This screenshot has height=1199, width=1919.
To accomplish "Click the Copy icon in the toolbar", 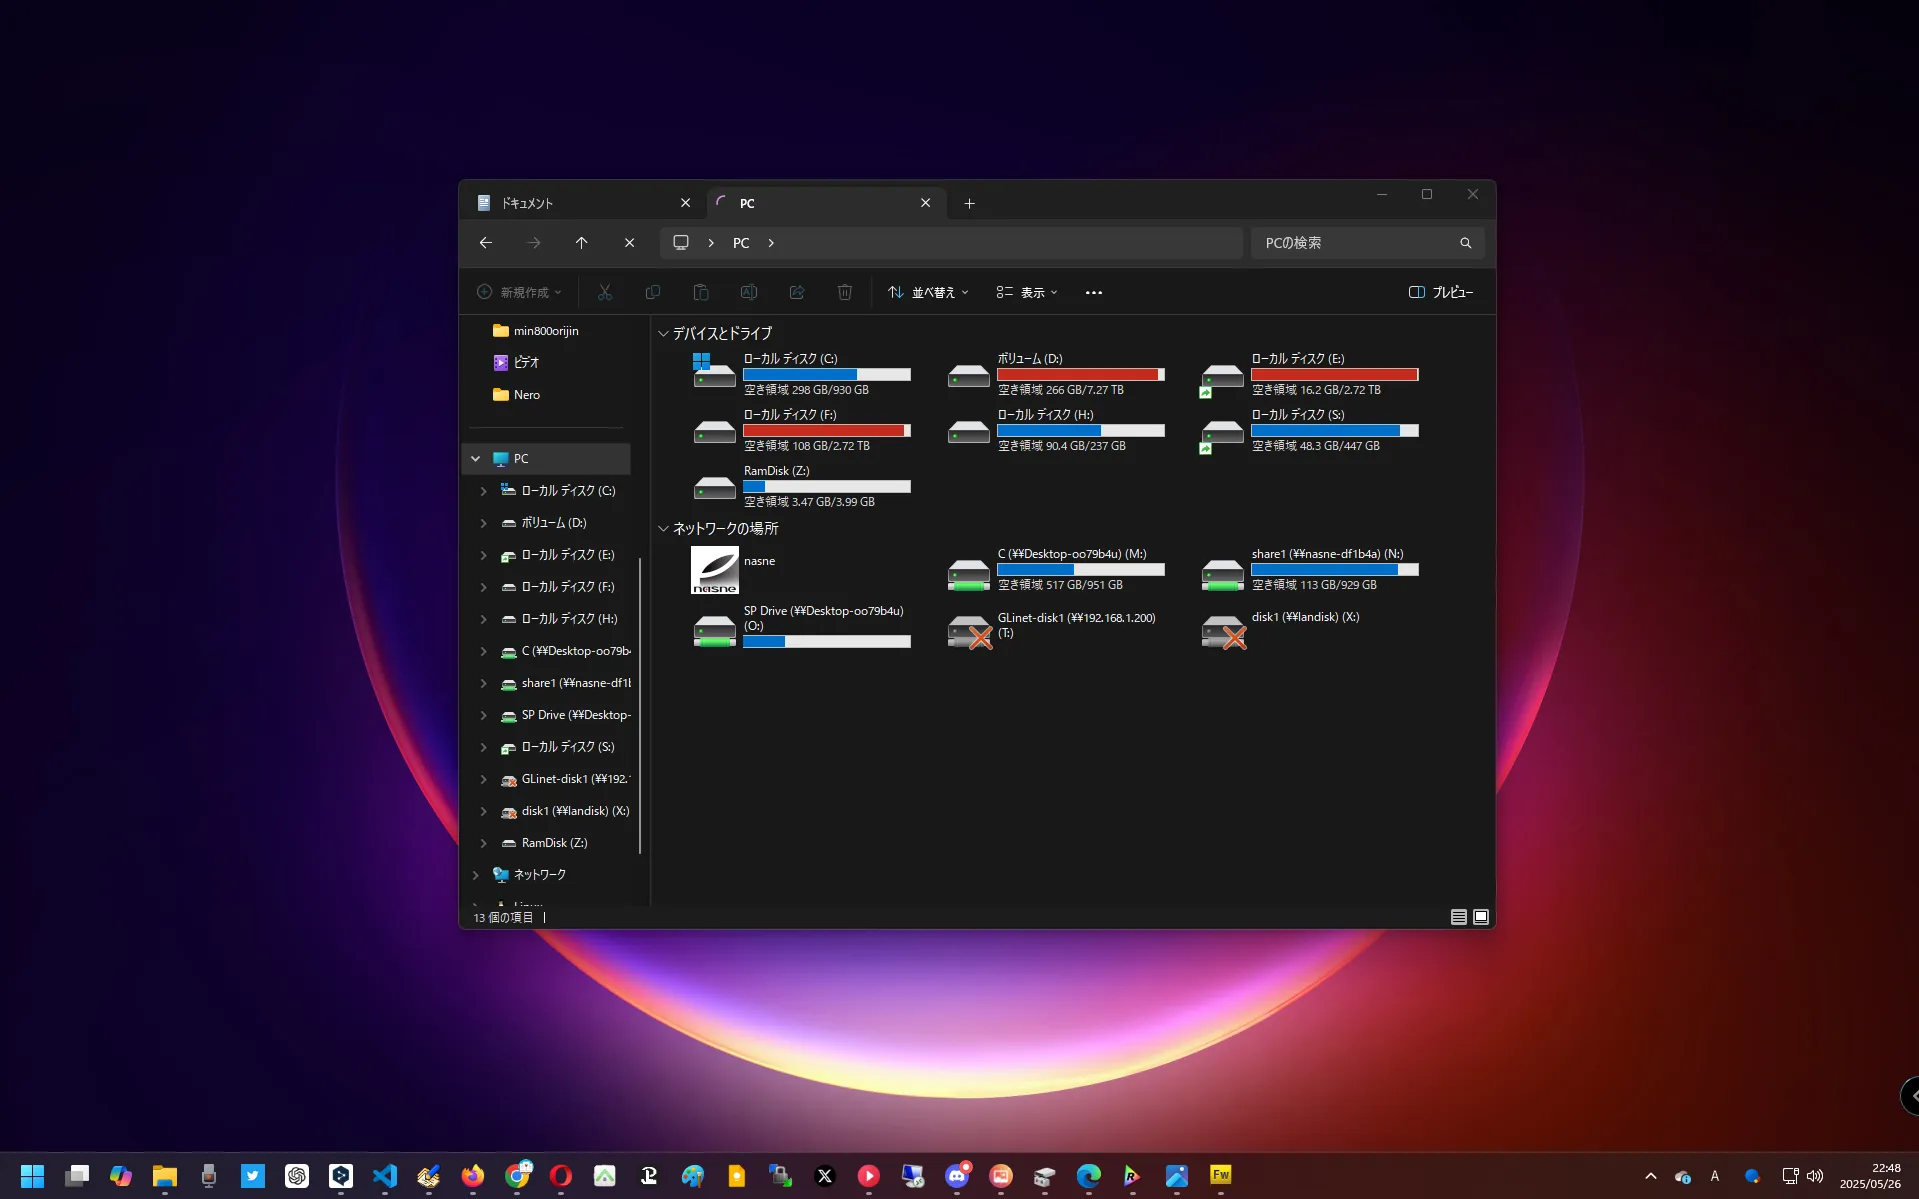I will (653, 292).
